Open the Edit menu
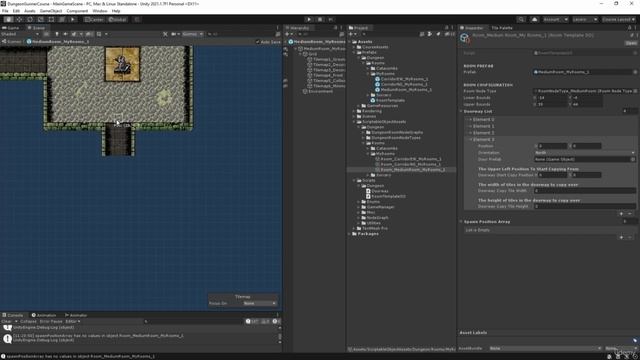Image resolution: width=640 pixels, height=360 pixels. [16, 11]
